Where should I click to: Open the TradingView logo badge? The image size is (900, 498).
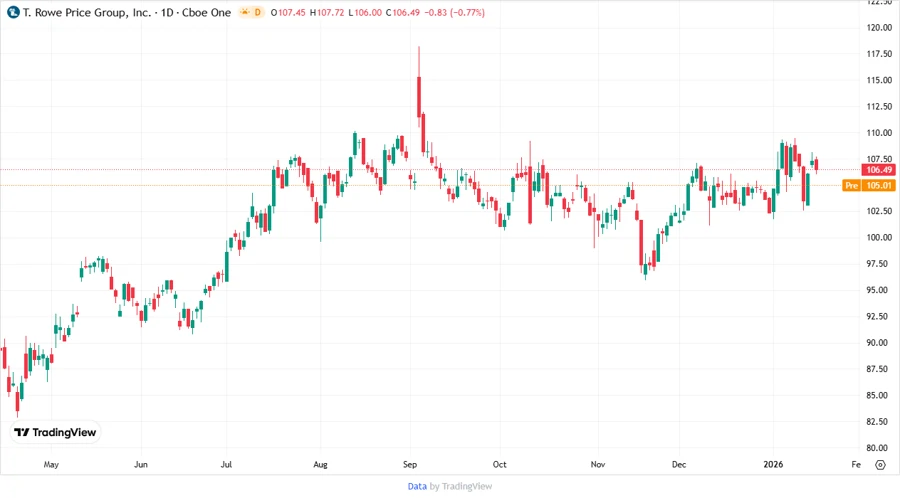[55, 433]
